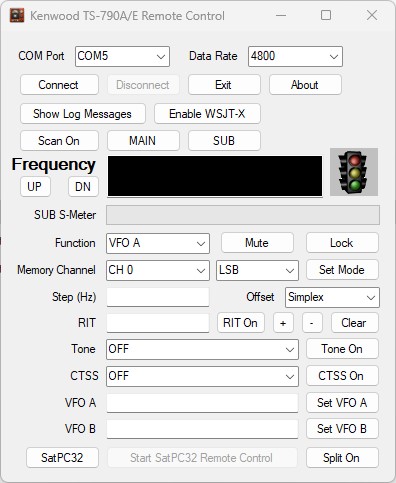
Task: Click the VFO B frequency field
Action: (x=202, y=429)
